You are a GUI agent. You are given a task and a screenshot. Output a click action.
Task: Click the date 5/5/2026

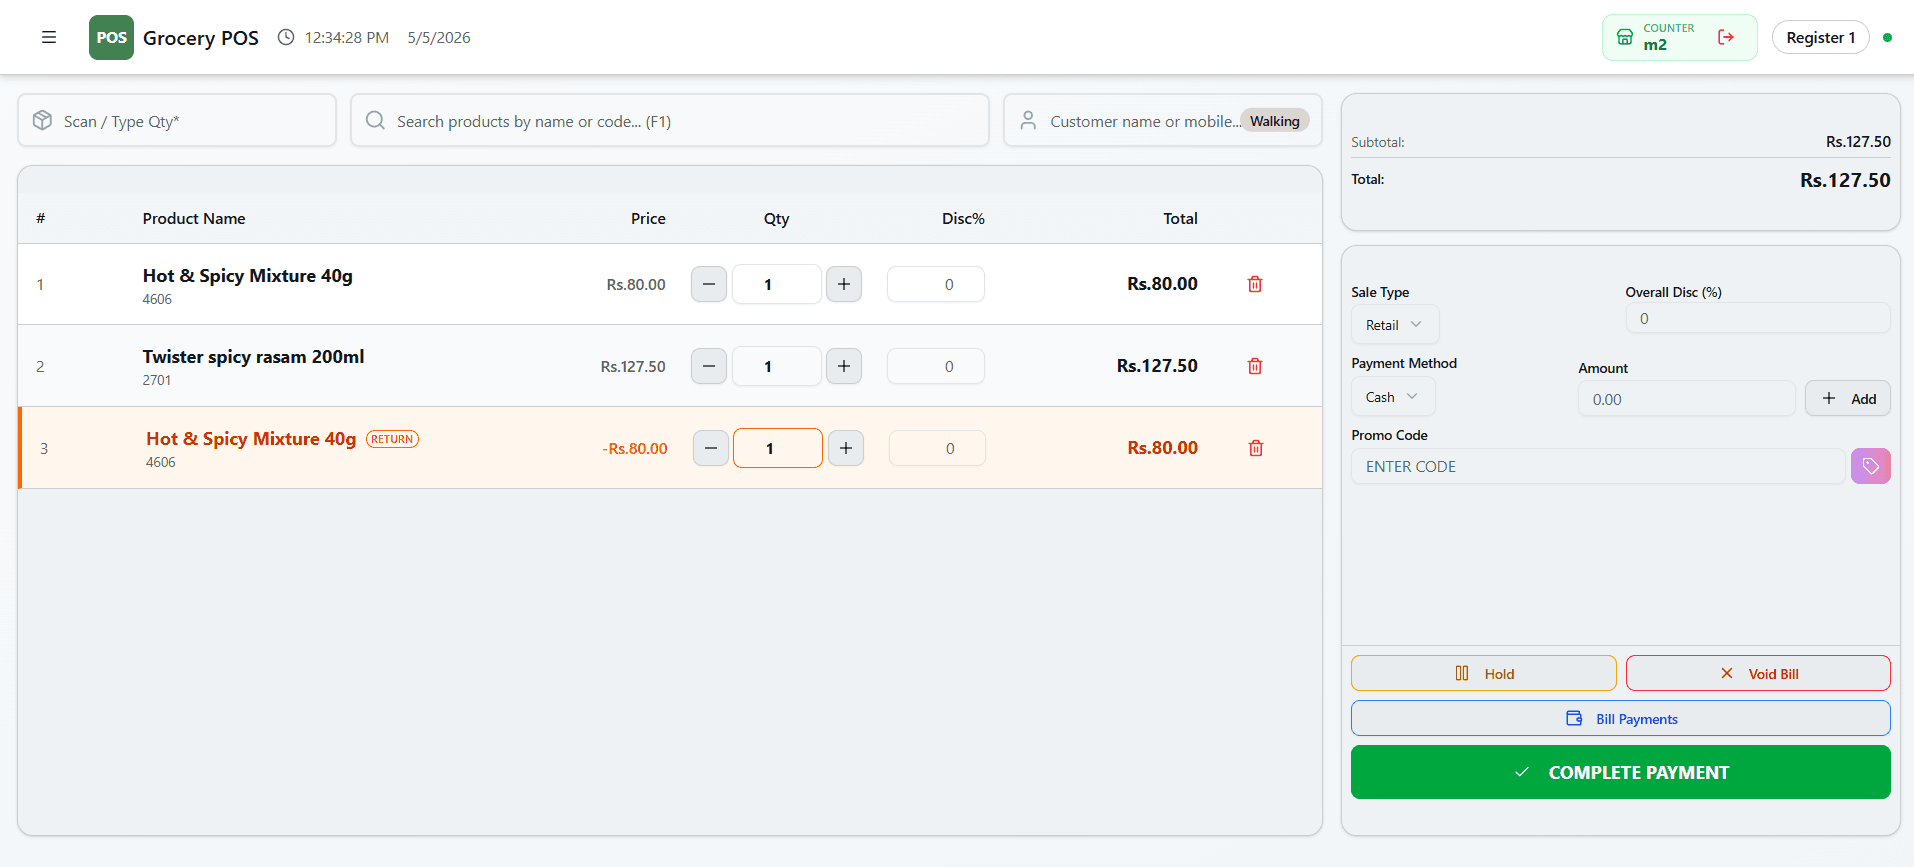click(439, 37)
